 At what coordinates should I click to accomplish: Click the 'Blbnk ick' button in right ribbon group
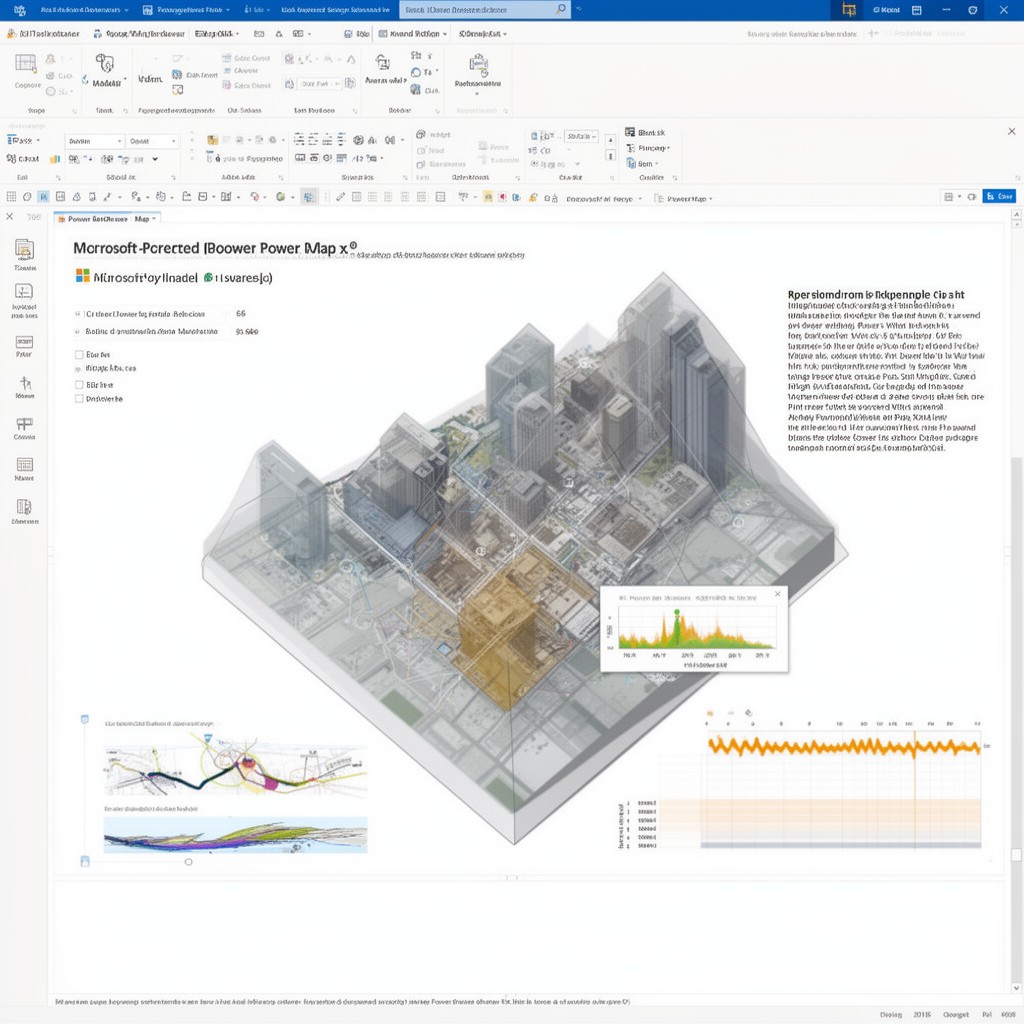click(x=645, y=133)
